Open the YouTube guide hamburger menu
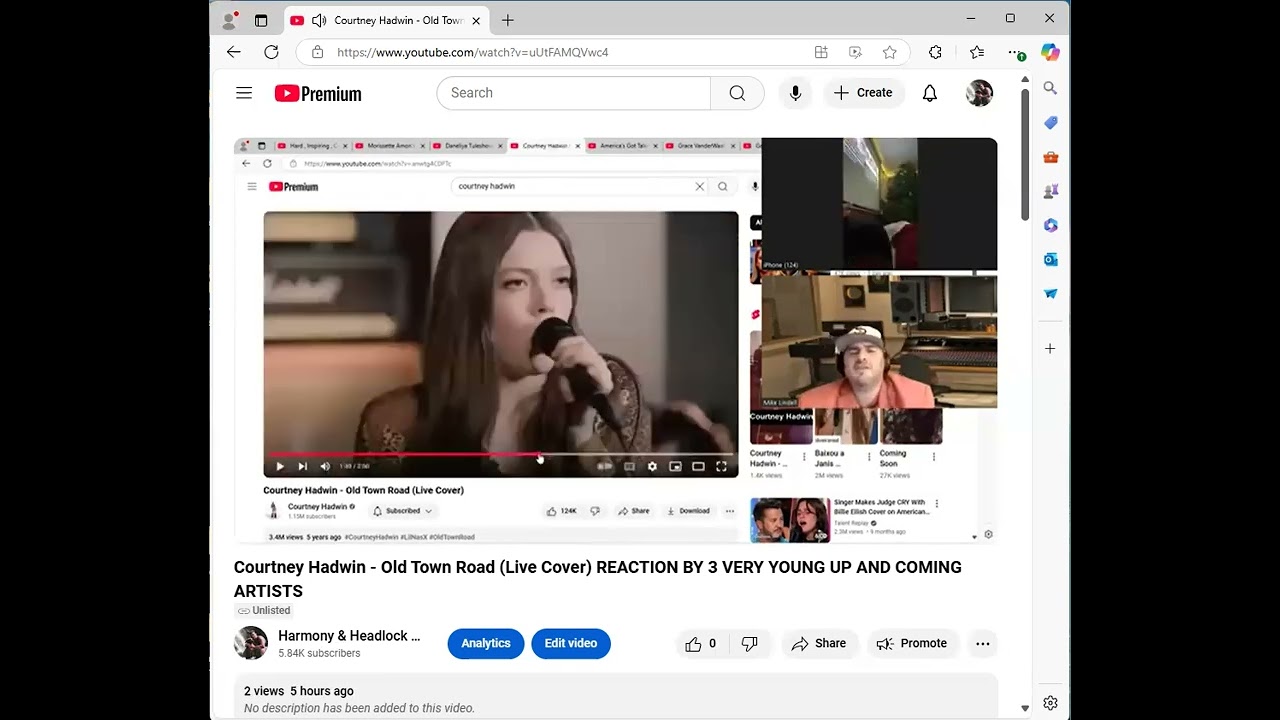This screenshot has height=720, width=1280. 244,93
